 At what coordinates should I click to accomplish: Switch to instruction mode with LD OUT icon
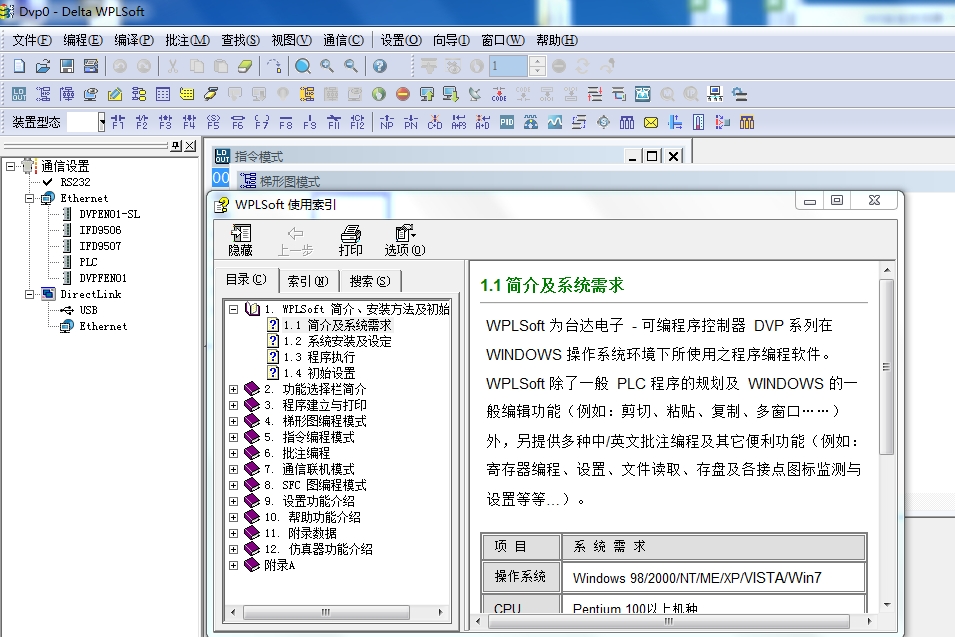pos(19,94)
